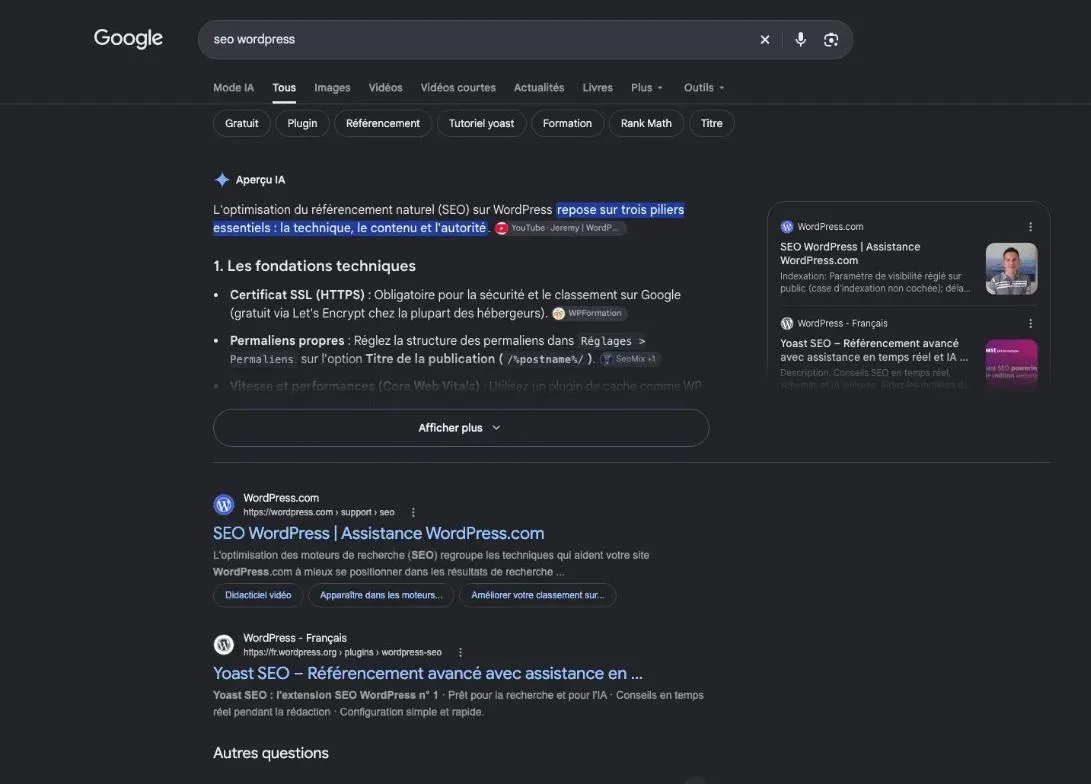Click WordPress.com favicon in first result

coord(224,505)
